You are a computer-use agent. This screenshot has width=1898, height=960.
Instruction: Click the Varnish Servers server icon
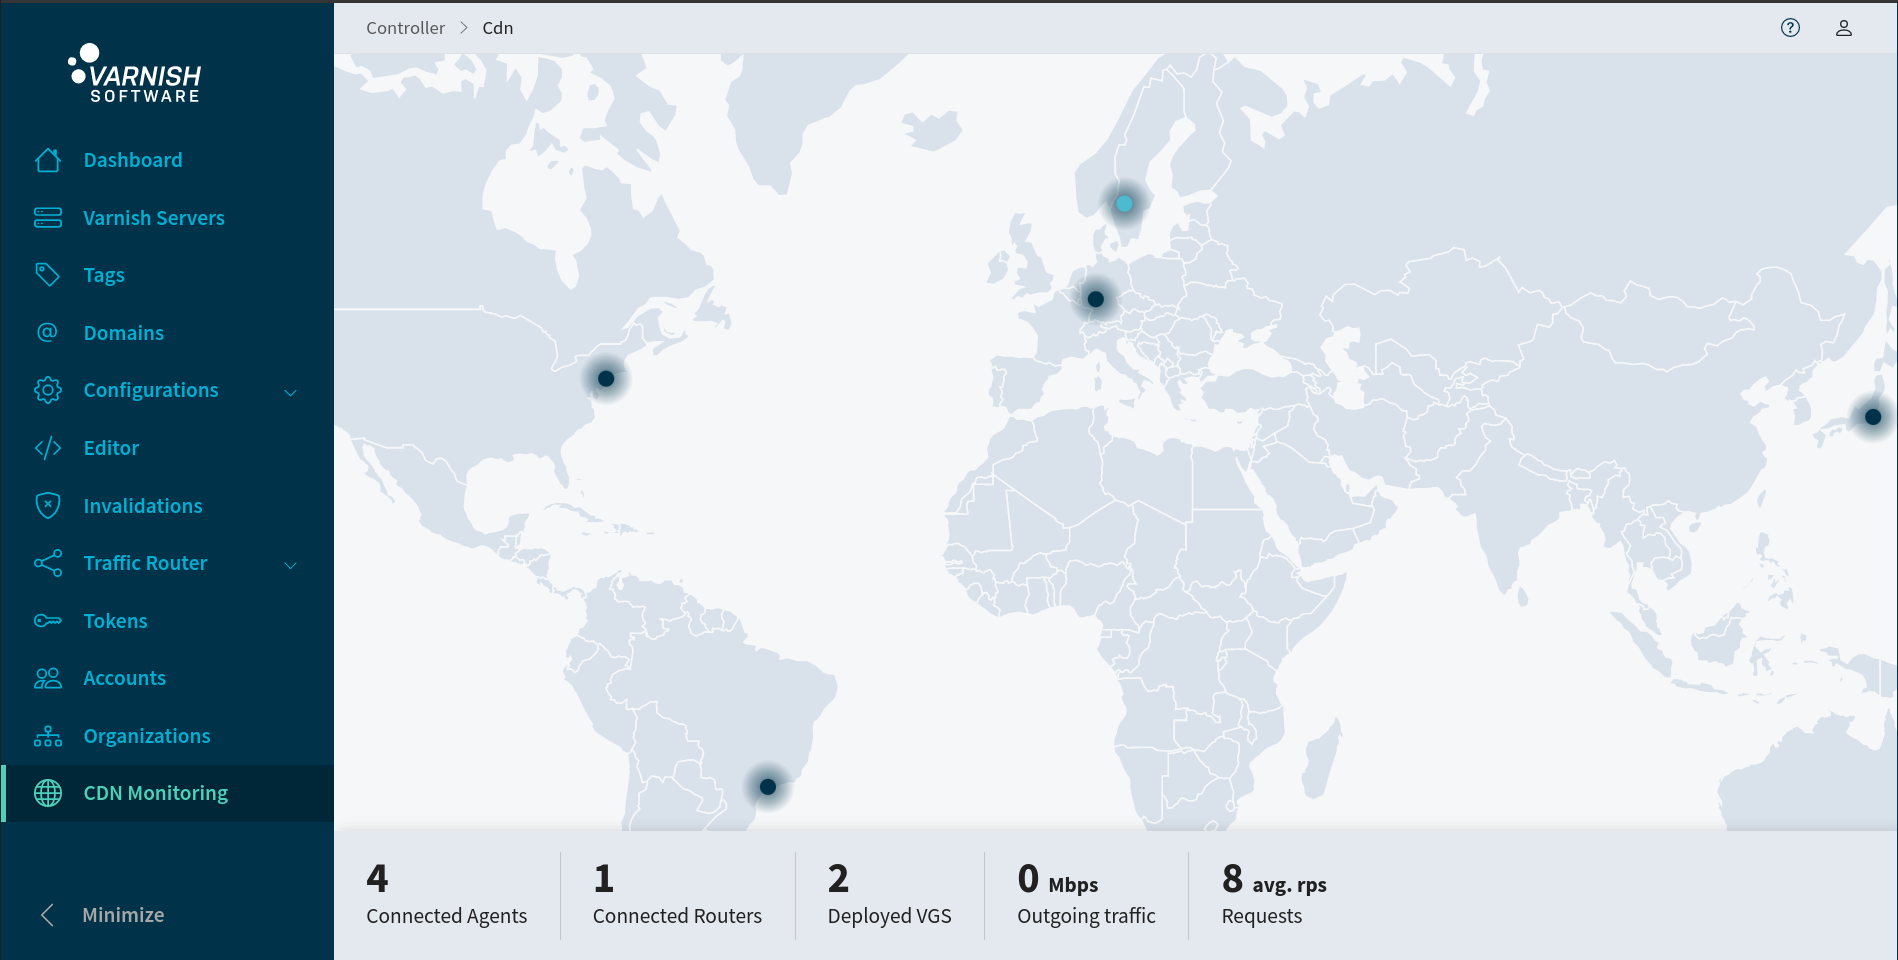(47, 217)
